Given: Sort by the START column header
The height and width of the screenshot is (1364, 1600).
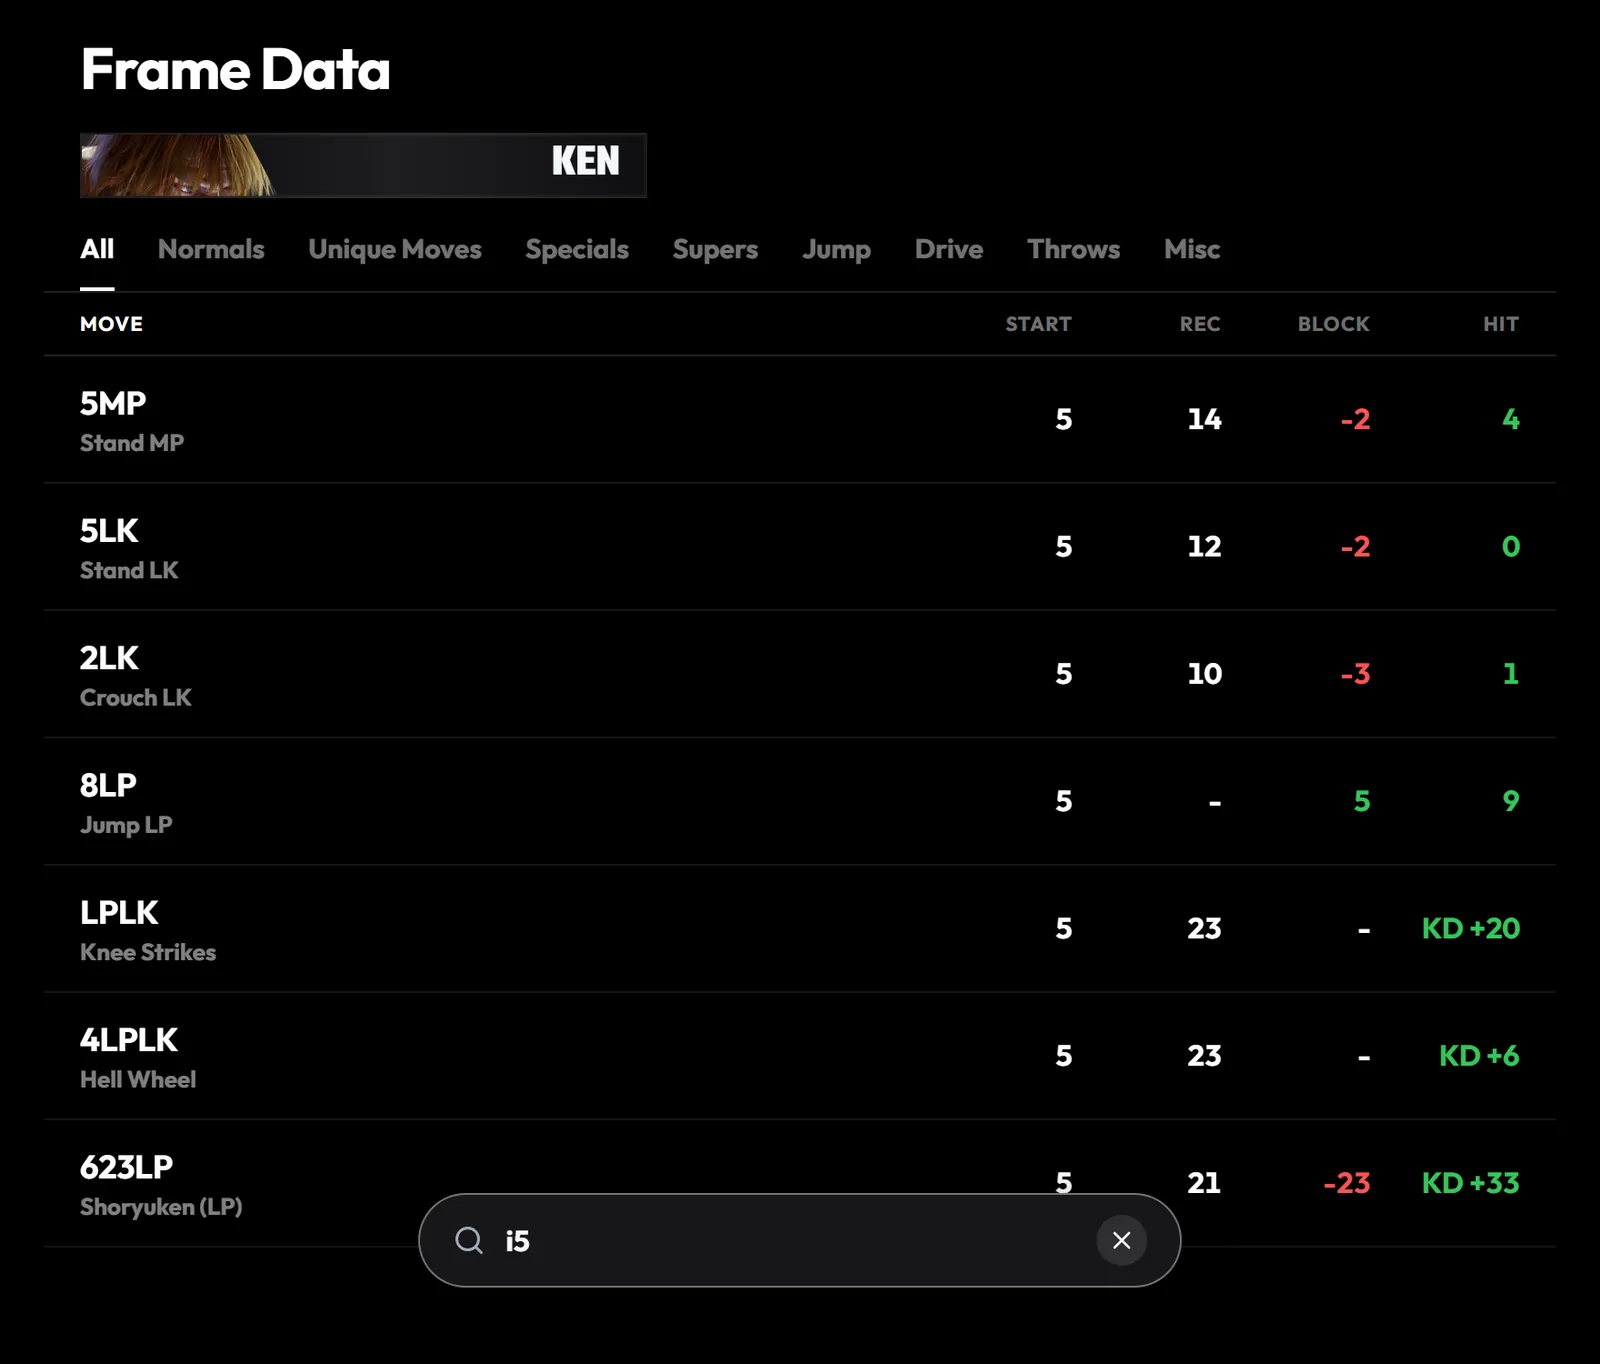Looking at the screenshot, I should (1038, 324).
